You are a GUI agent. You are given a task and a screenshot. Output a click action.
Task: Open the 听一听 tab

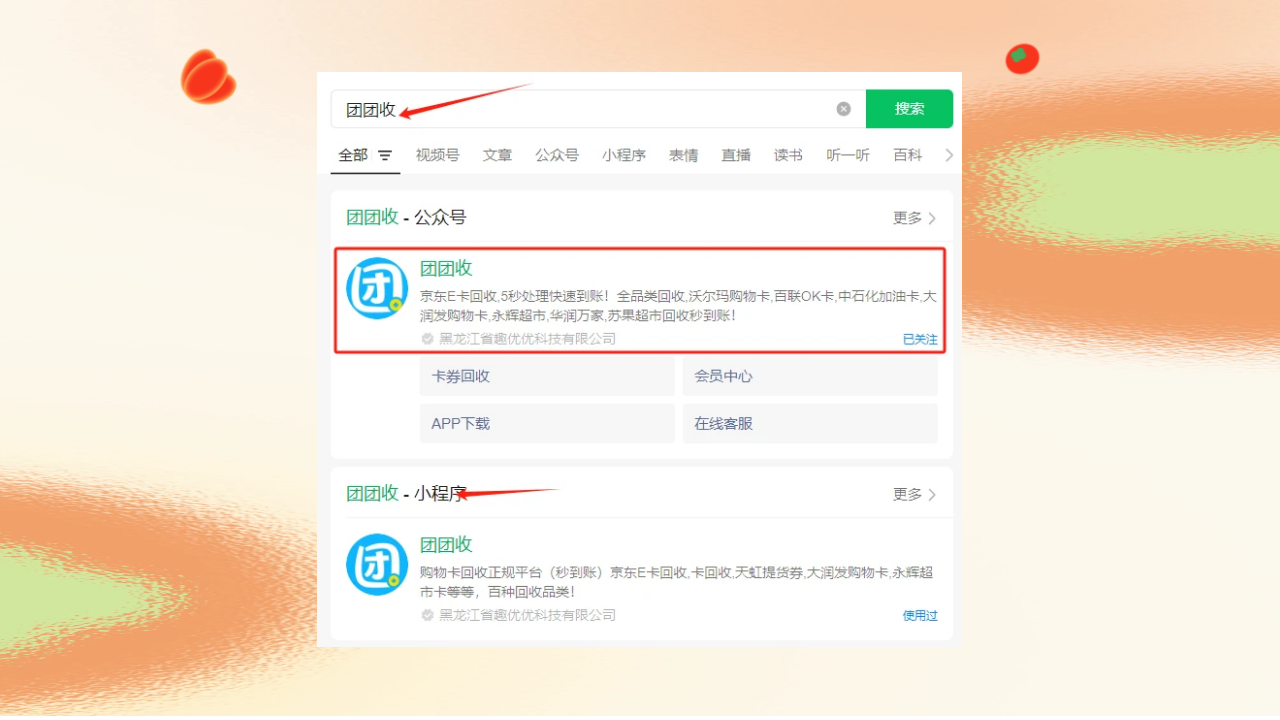click(848, 155)
